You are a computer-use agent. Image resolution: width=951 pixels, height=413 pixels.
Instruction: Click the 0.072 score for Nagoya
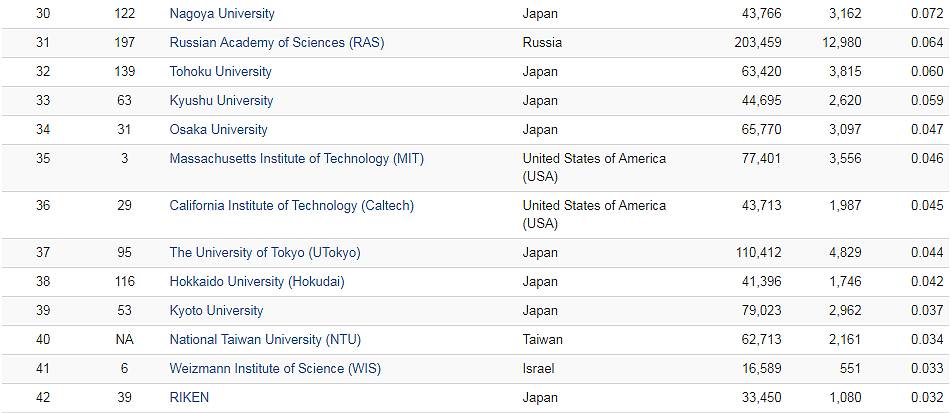[926, 14]
